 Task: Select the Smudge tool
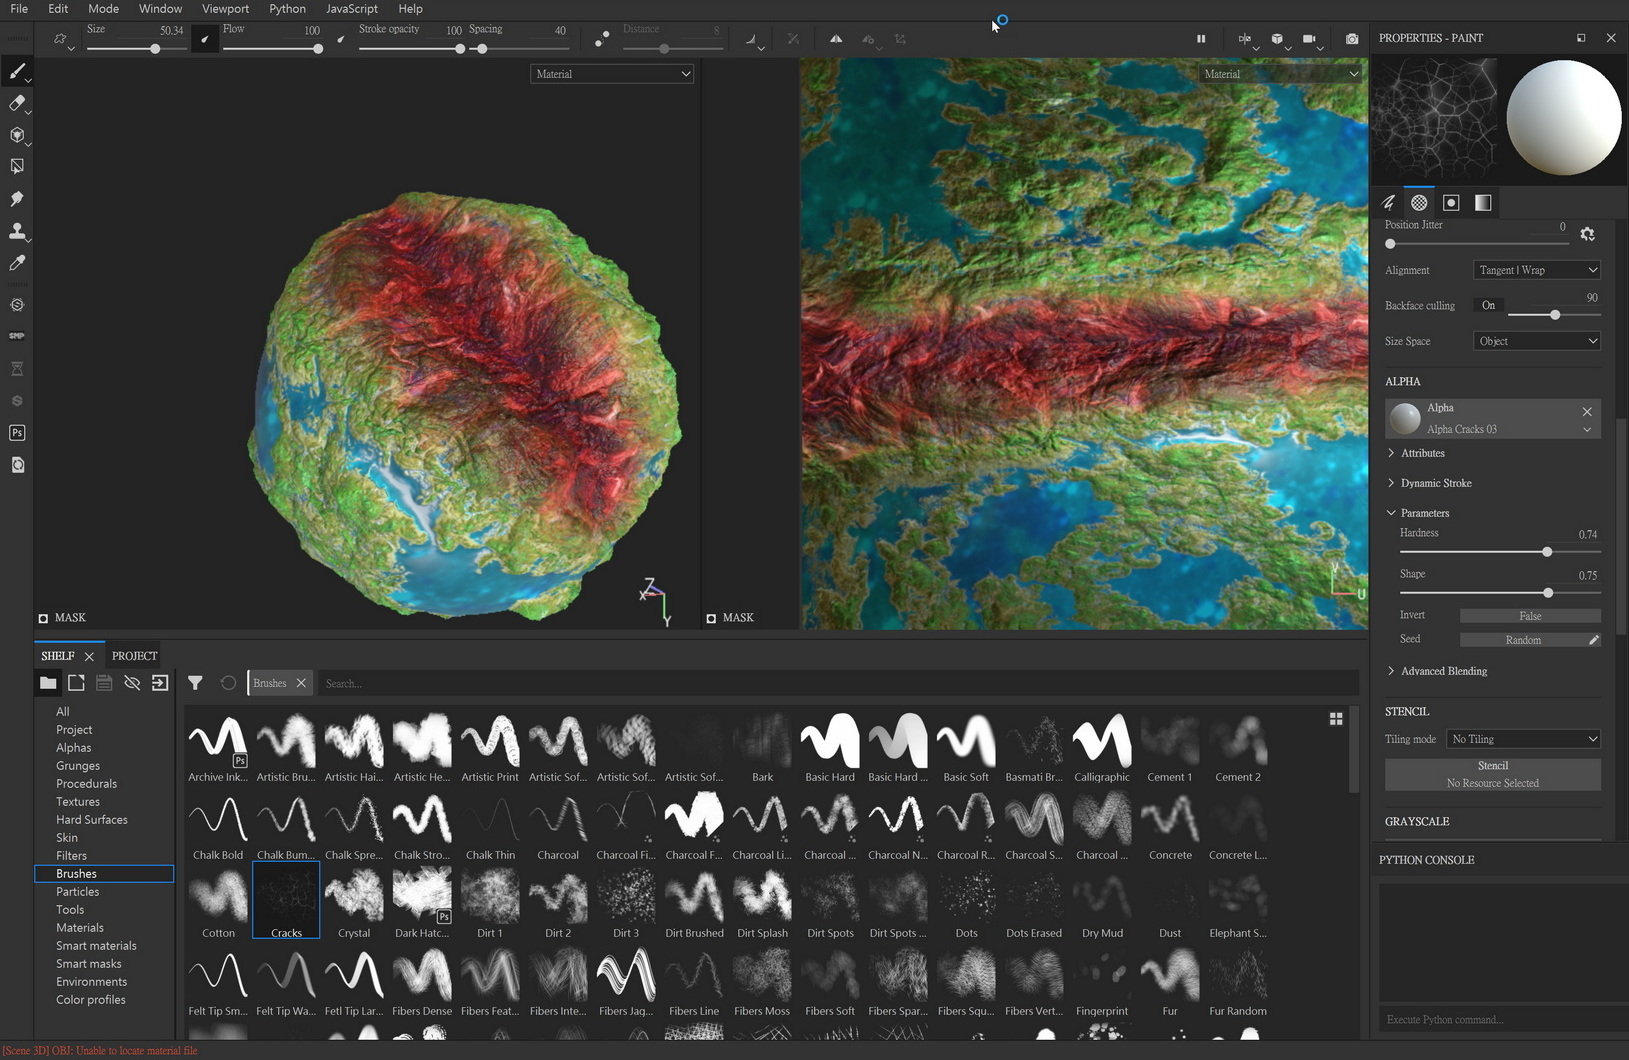pos(16,199)
